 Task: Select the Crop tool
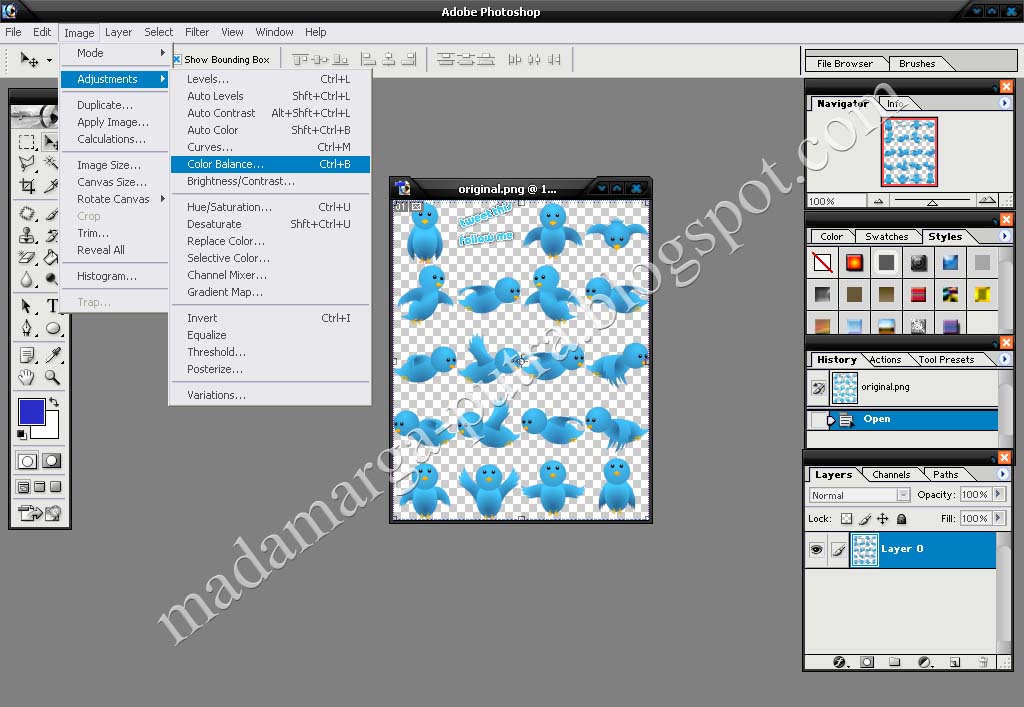tap(27, 186)
